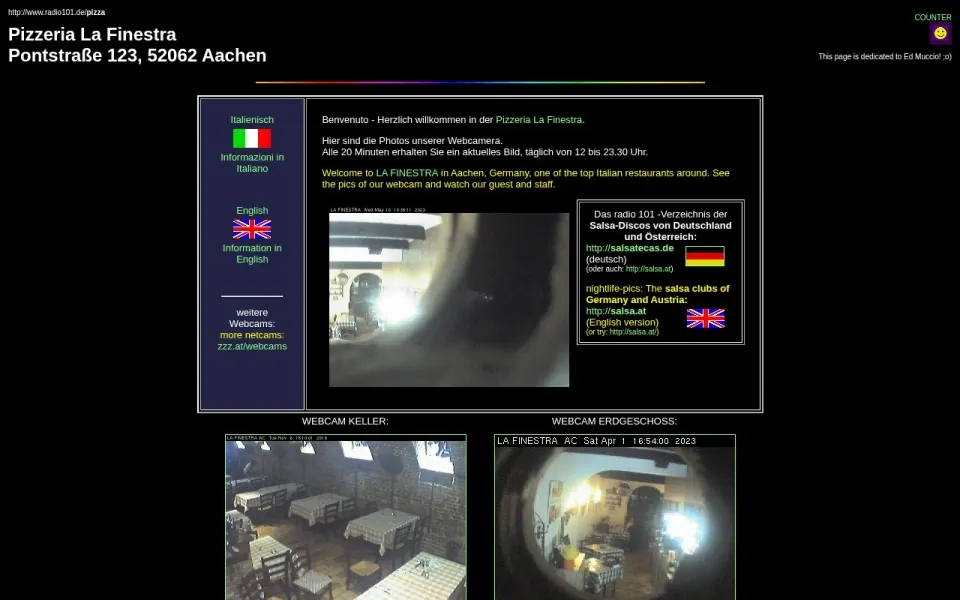Open the 'Information in English' link
Viewport: 960px width, 600px height.
[x=252, y=253]
